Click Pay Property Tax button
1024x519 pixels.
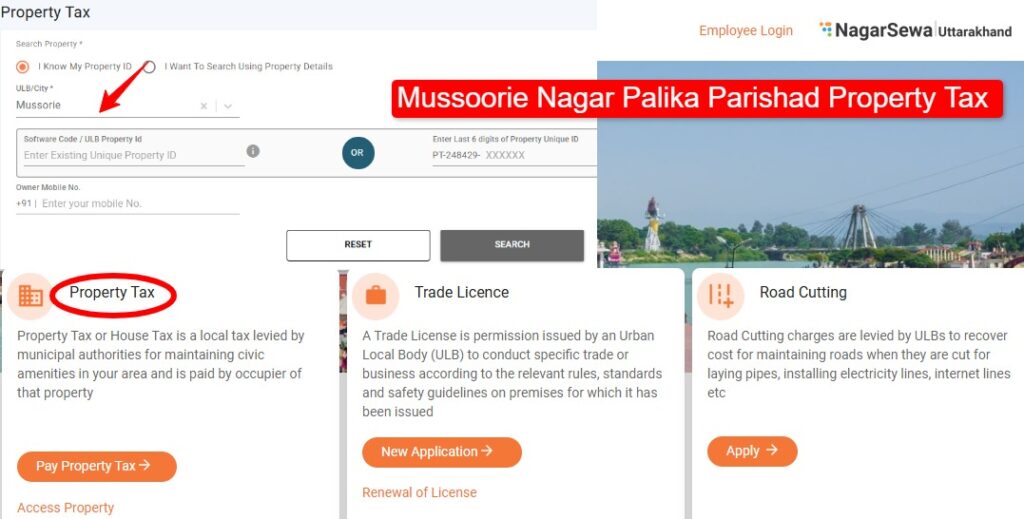tap(97, 466)
